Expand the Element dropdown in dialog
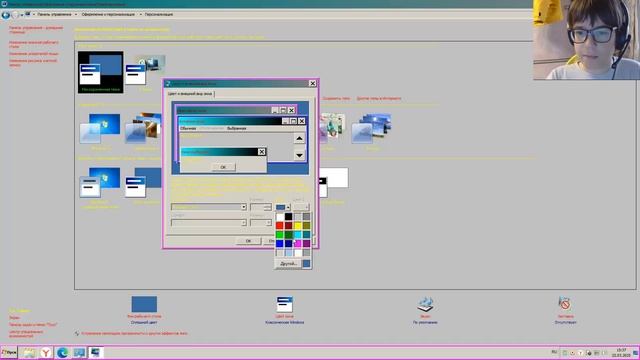Image resolution: width=640 pixels, height=360 pixels. click(x=243, y=207)
